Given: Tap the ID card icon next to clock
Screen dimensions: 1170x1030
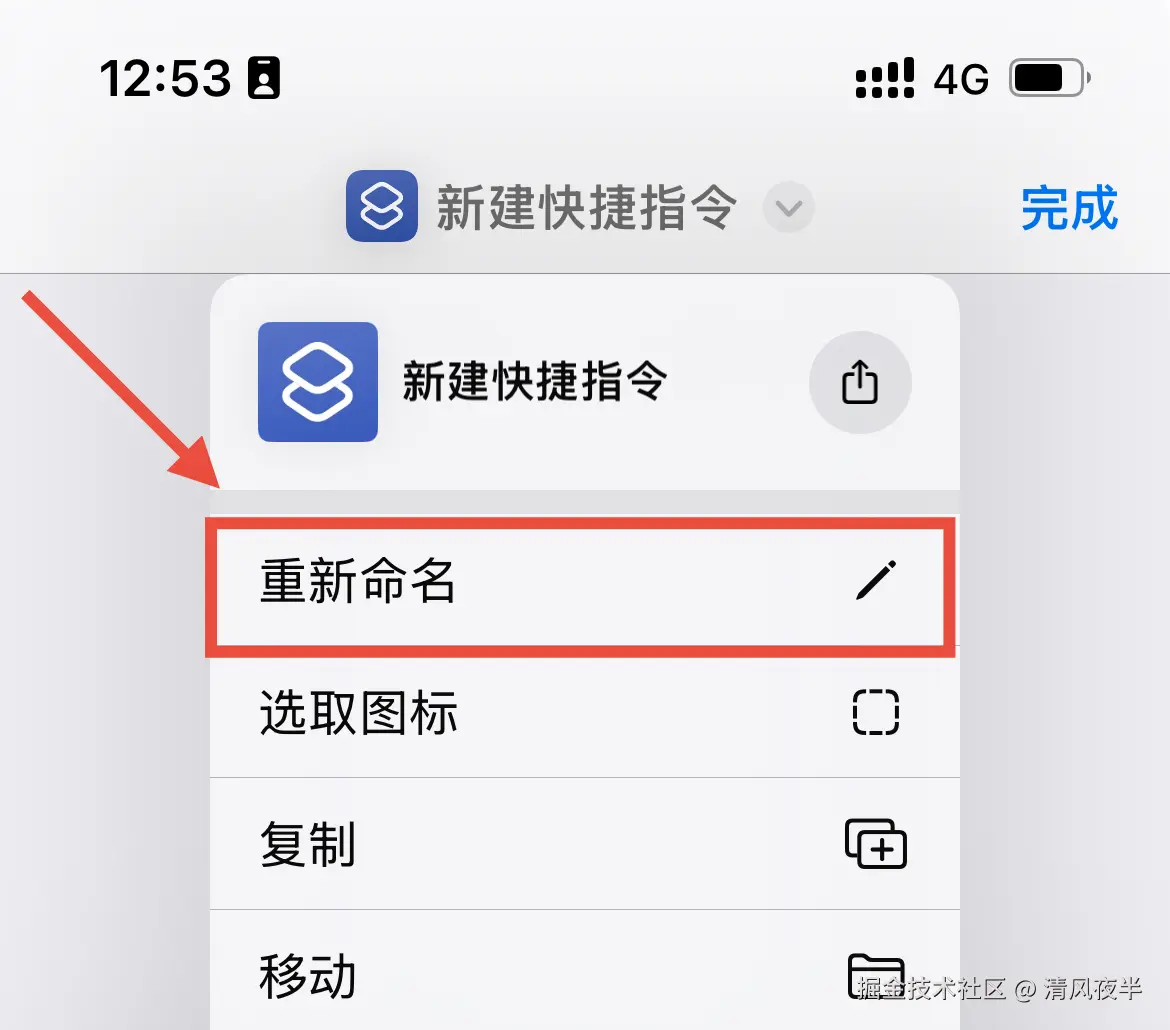Looking at the screenshot, I should point(264,78).
